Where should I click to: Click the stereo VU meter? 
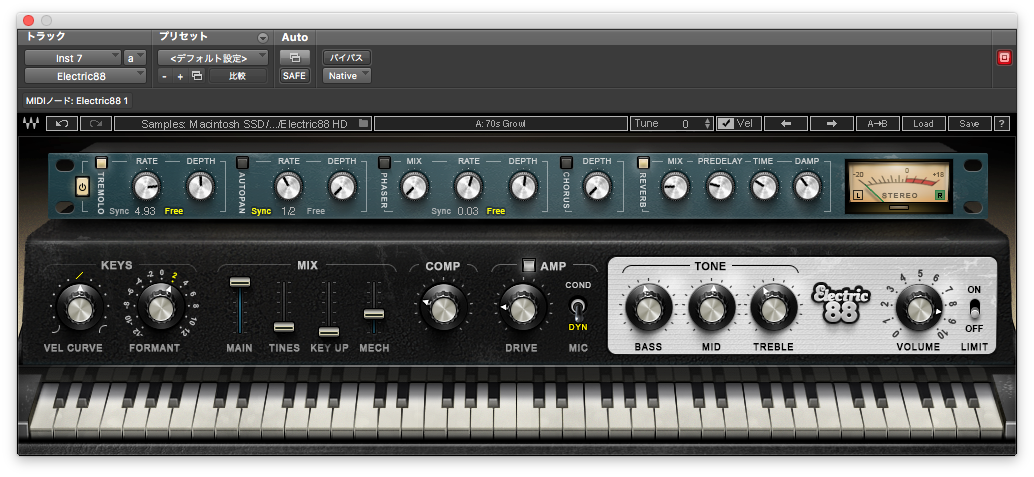pyautogui.click(x=899, y=187)
